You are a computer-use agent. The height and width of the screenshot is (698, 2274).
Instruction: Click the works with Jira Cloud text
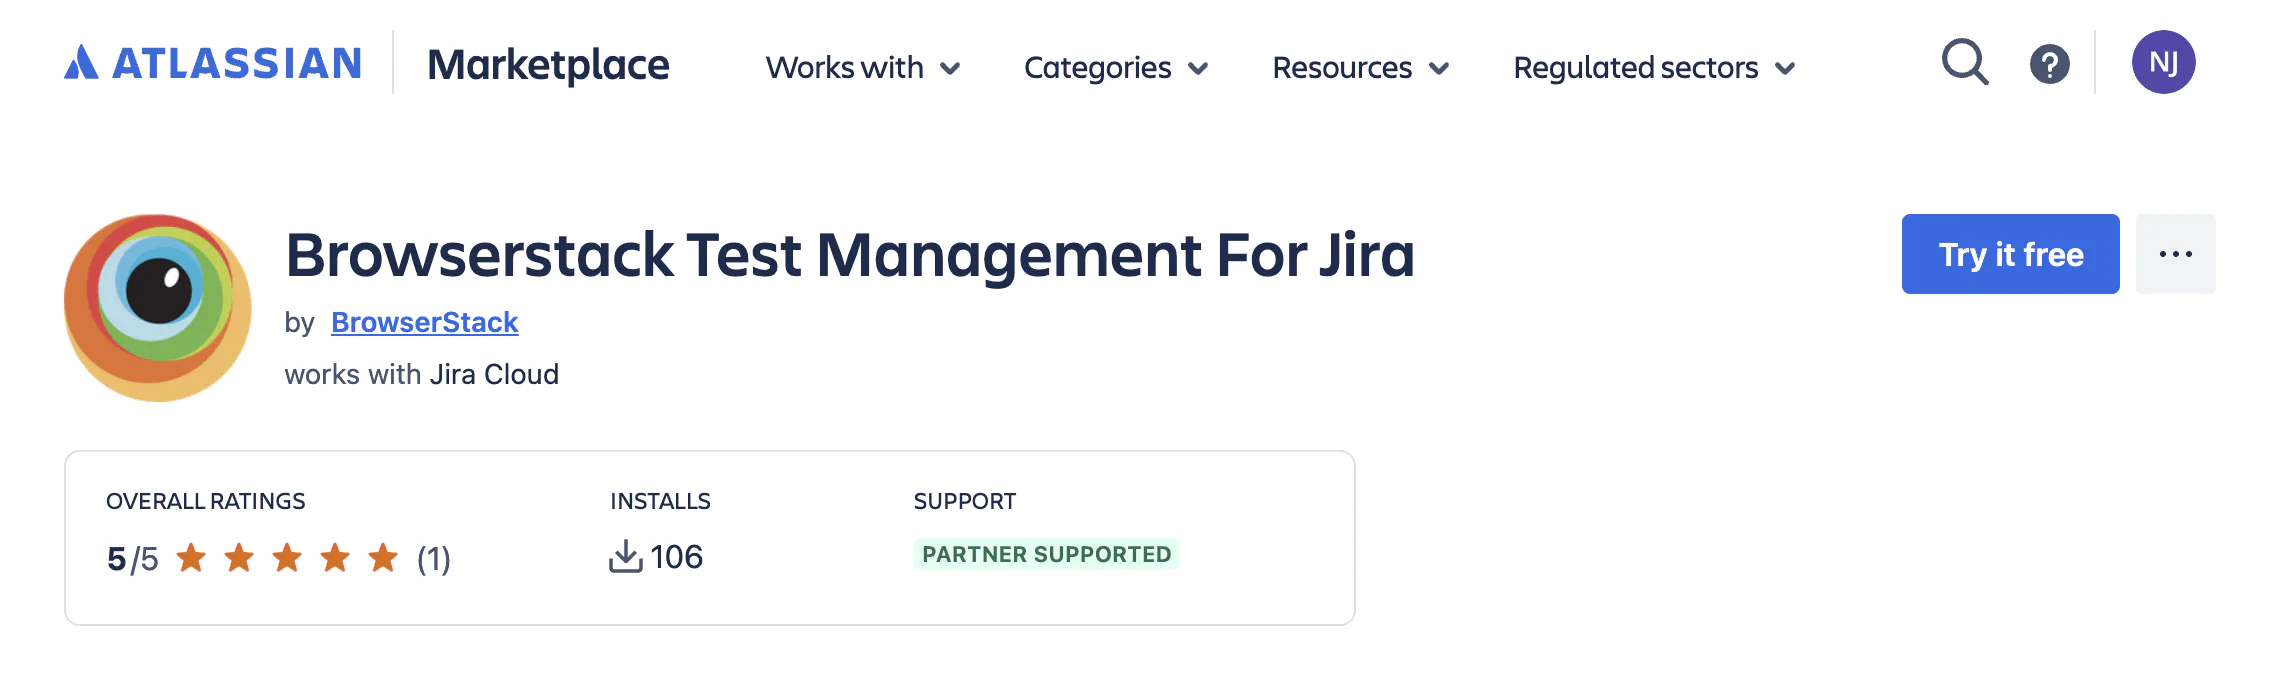[x=421, y=374]
